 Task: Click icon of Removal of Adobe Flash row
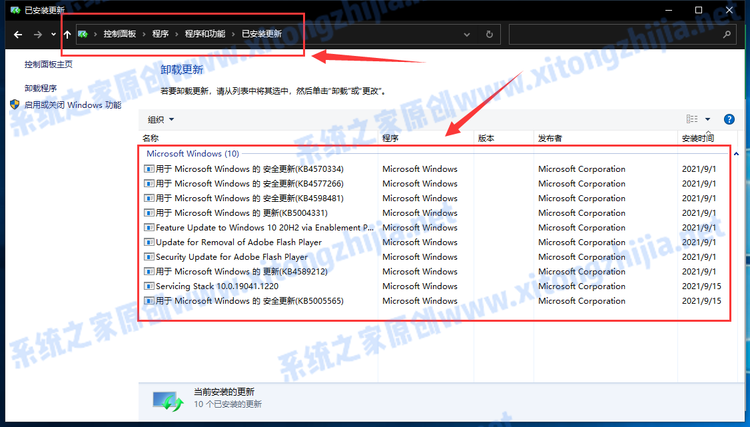(x=149, y=242)
